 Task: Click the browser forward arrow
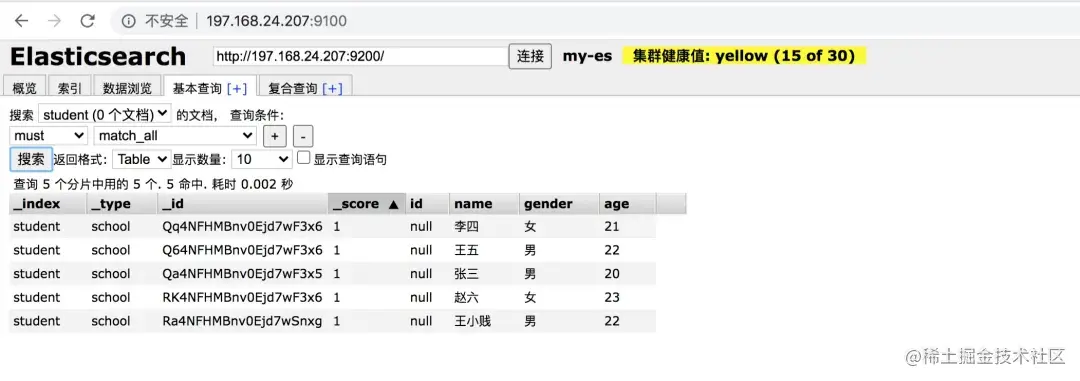(54, 21)
